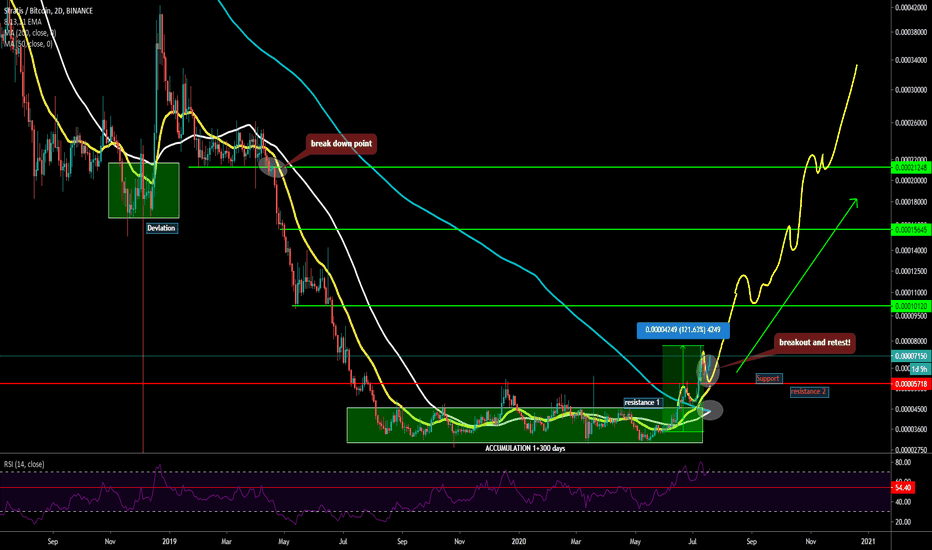Viewport: 932px width, 550px height.
Task: Click the 0.00014000 price axis value
Action: 912,250
